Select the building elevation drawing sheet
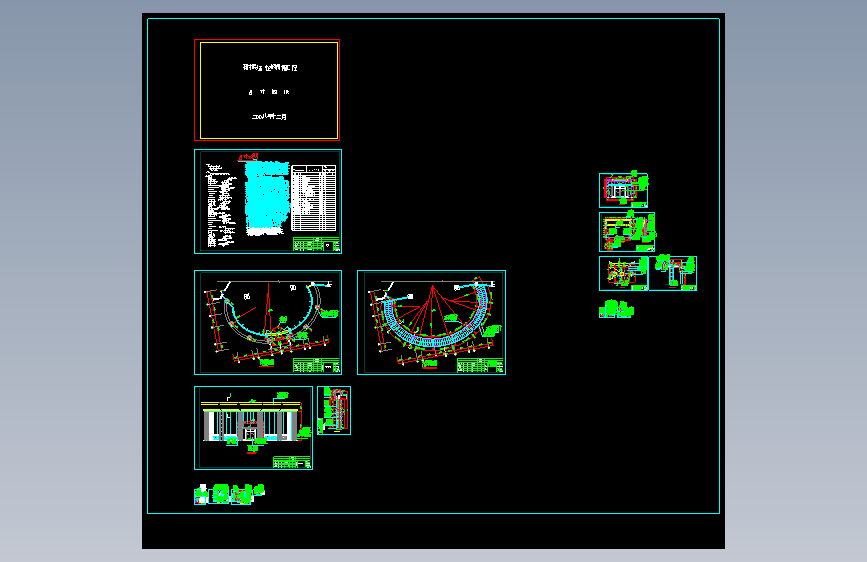Screen dimensions: 867x562 click(x=253, y=428)
